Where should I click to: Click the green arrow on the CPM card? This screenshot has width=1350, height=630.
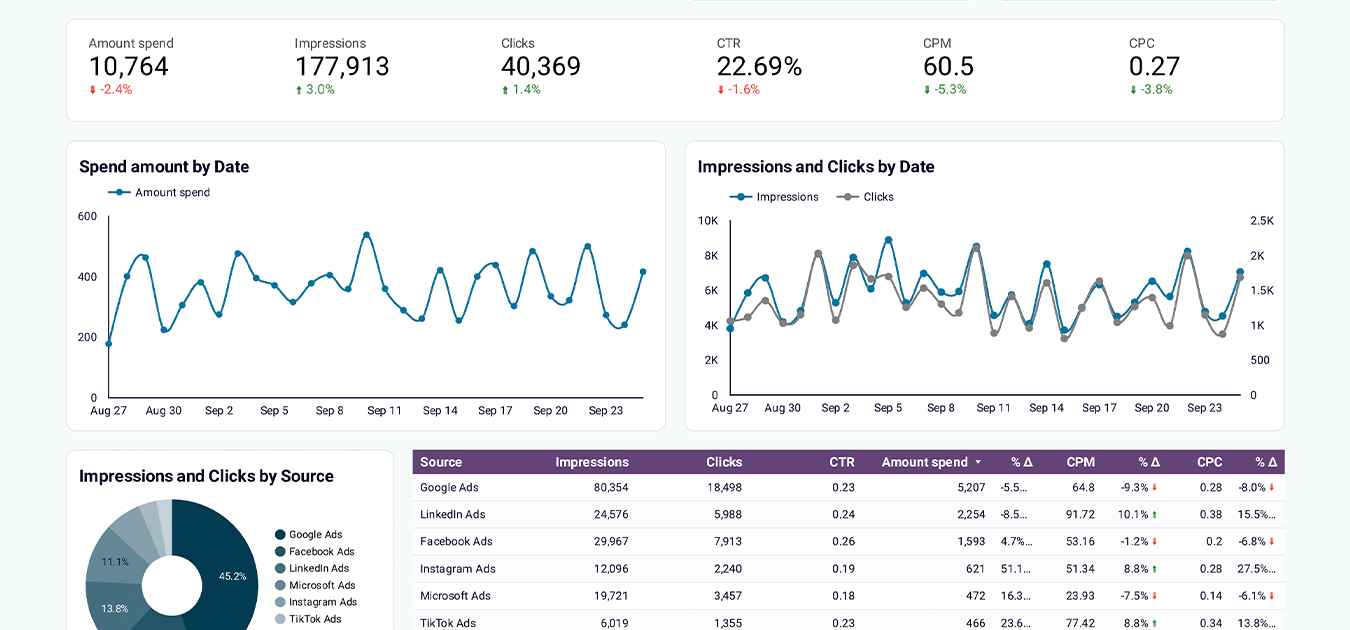click(x=926, y=89)
